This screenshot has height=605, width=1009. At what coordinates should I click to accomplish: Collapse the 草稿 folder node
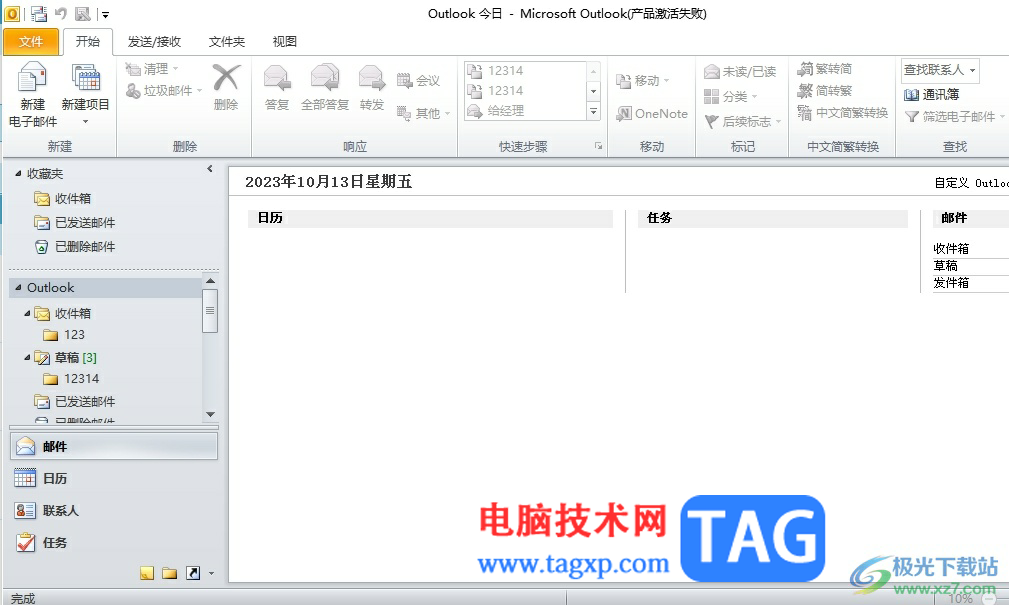tap(27, 357)
